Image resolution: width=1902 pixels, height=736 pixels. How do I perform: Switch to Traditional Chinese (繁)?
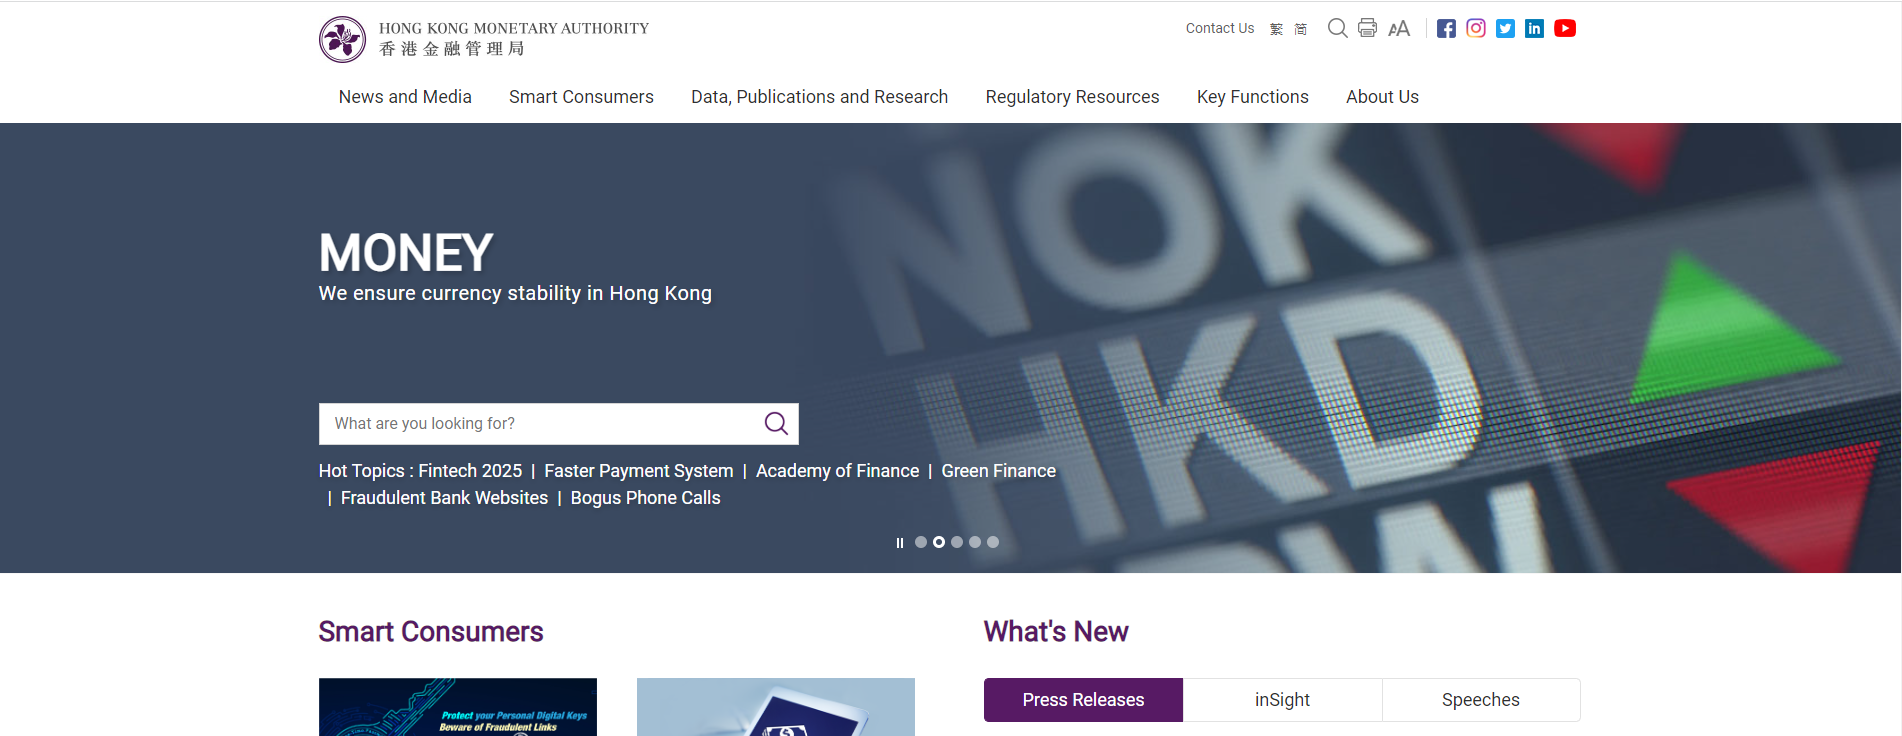(x=1276, y=29)
